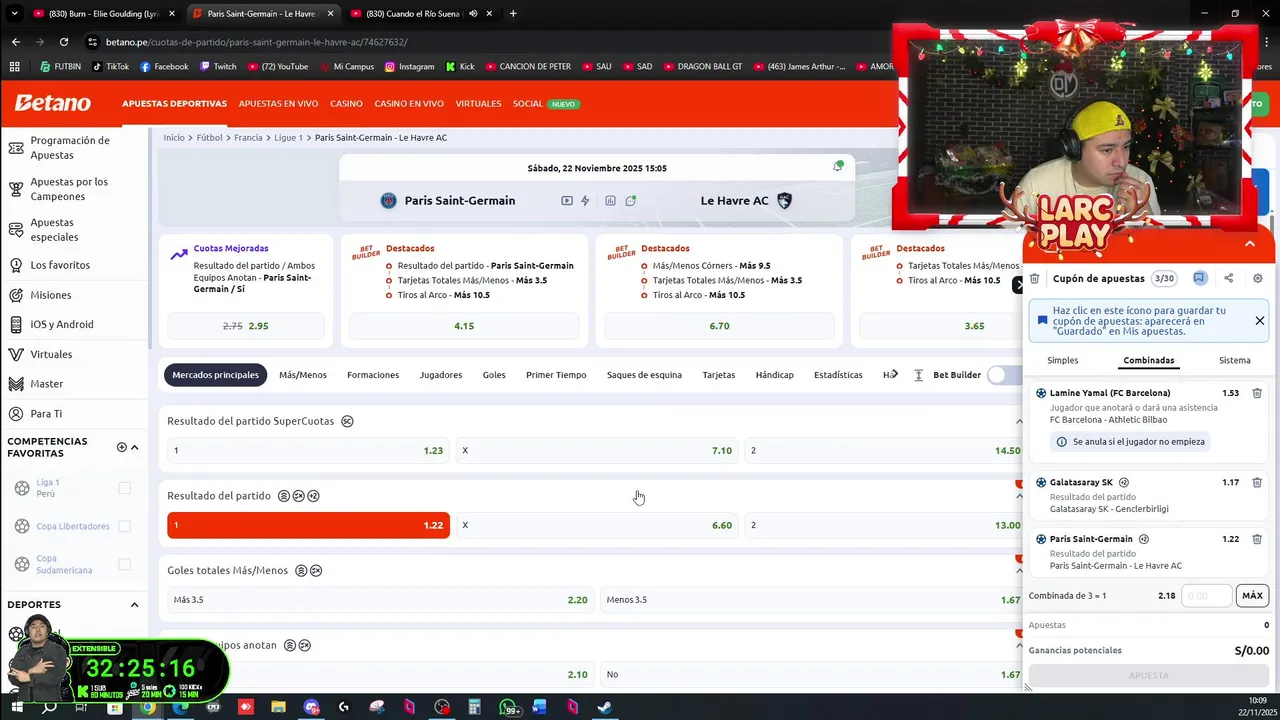The width and height of the screenshot is (1280, 720).
Task: Clear the bet slip with top trash icon
Action: pos(1035,279)
